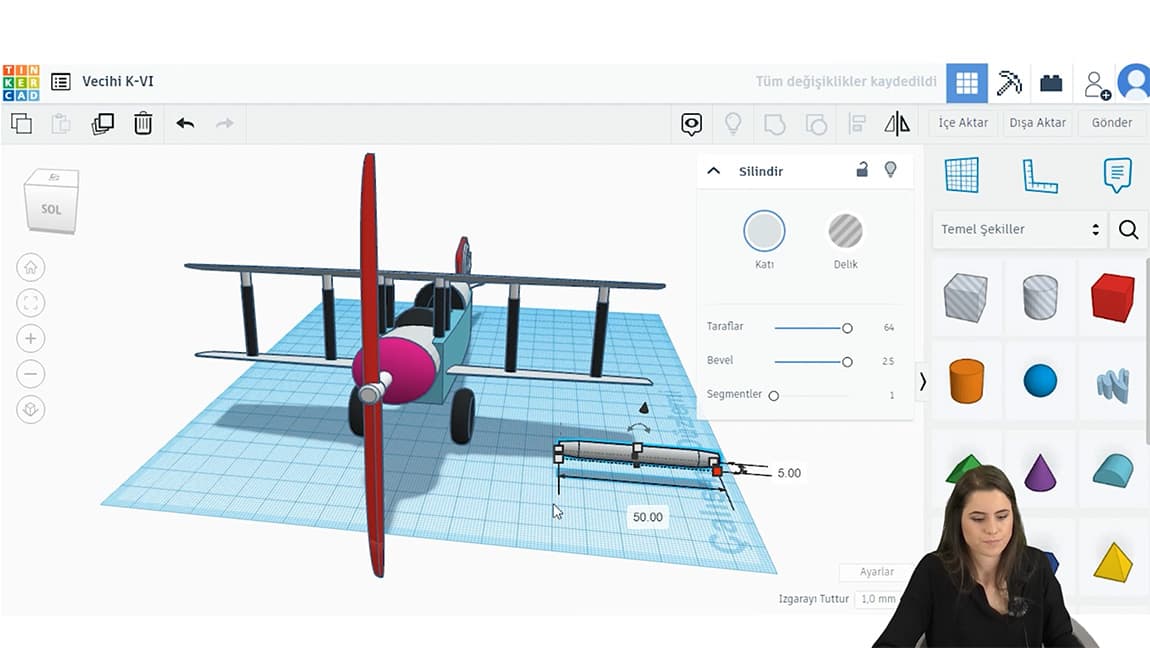Select the Ruler tool
Viewport: 1150px width, 648px height.
click(x=1039, y=175)
